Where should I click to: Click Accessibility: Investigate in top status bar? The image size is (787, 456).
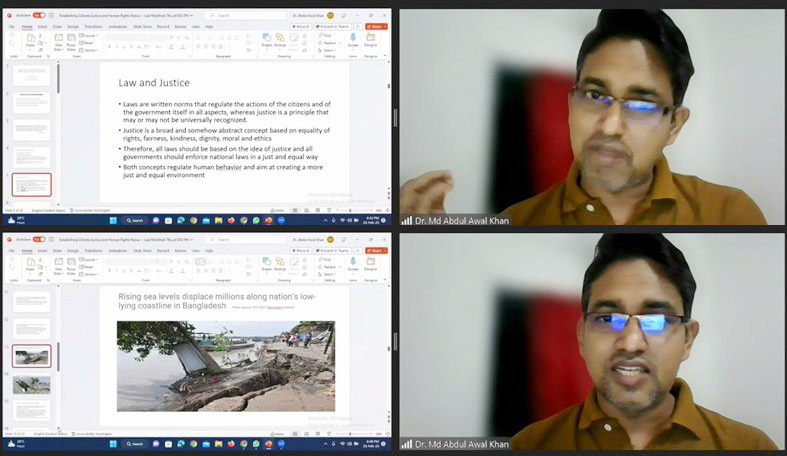pos(91,210)
